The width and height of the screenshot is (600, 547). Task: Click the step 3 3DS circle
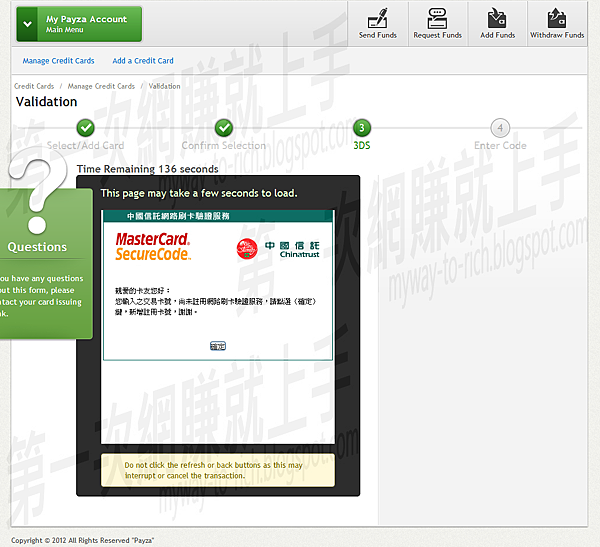point(362,128)
